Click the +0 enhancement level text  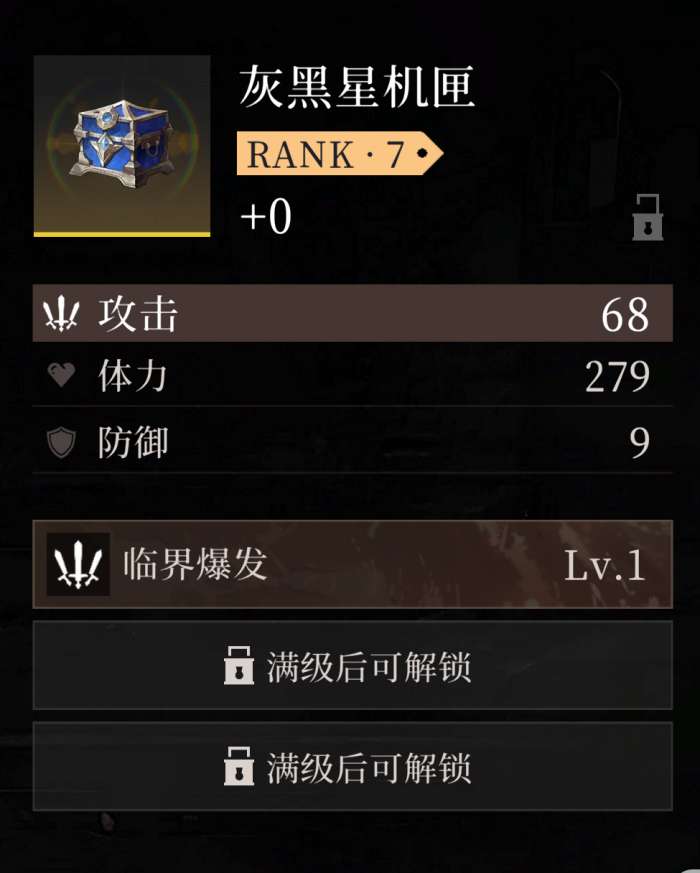tap(266, 217)
